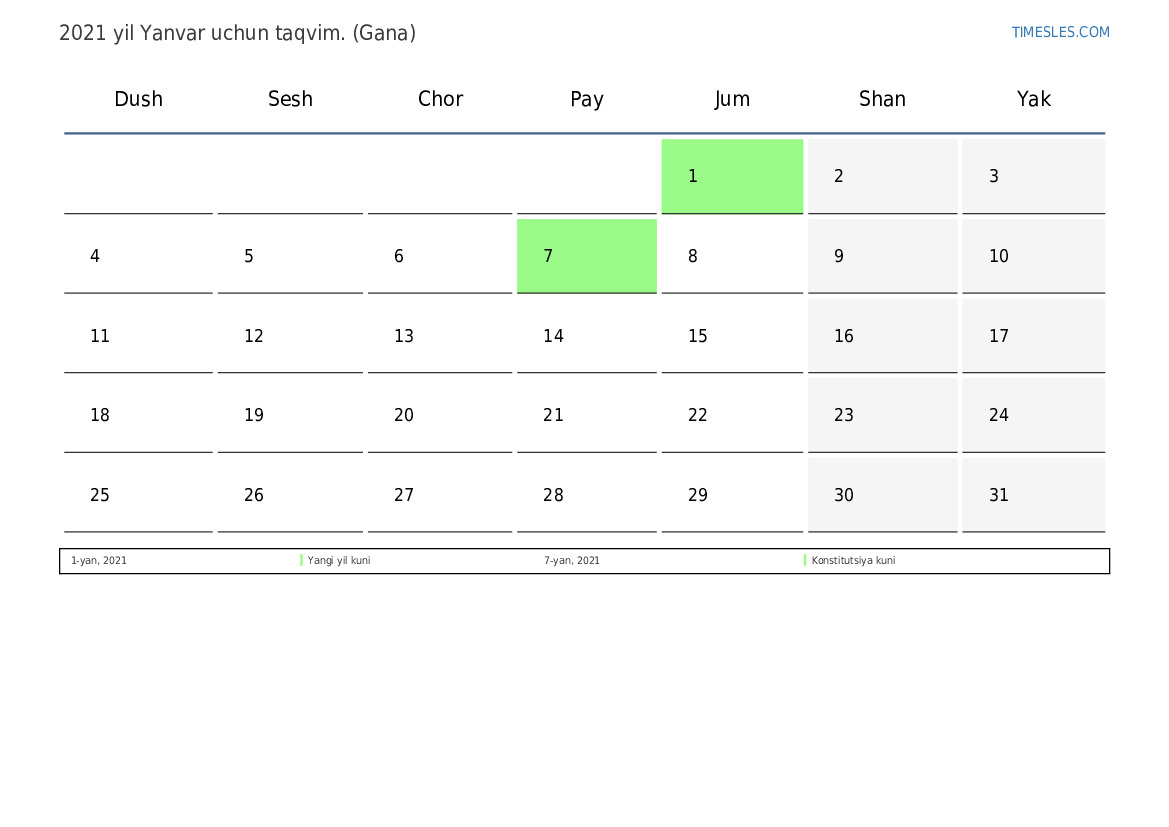The height and width of the screenshot is (827, 1169).
Task: Click the 1-yan, 2021 legend date
Action: coord(98,560)
